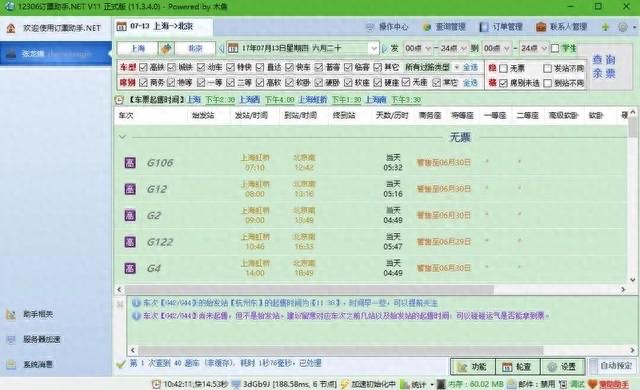Click the green plus add-tab icon

coord(605,27)
